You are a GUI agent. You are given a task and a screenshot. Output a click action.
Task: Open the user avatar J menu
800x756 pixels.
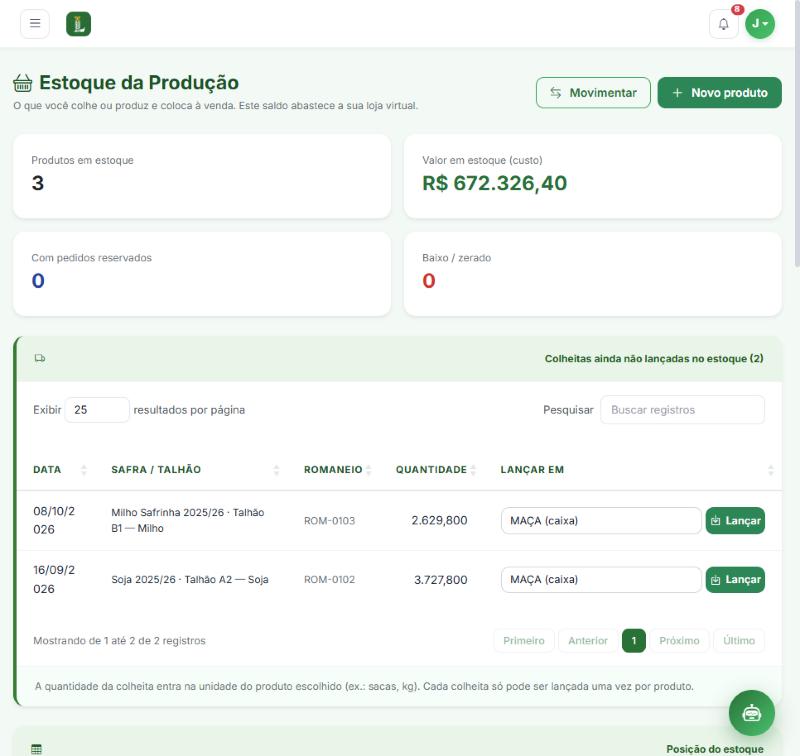(x=760, y=24)
